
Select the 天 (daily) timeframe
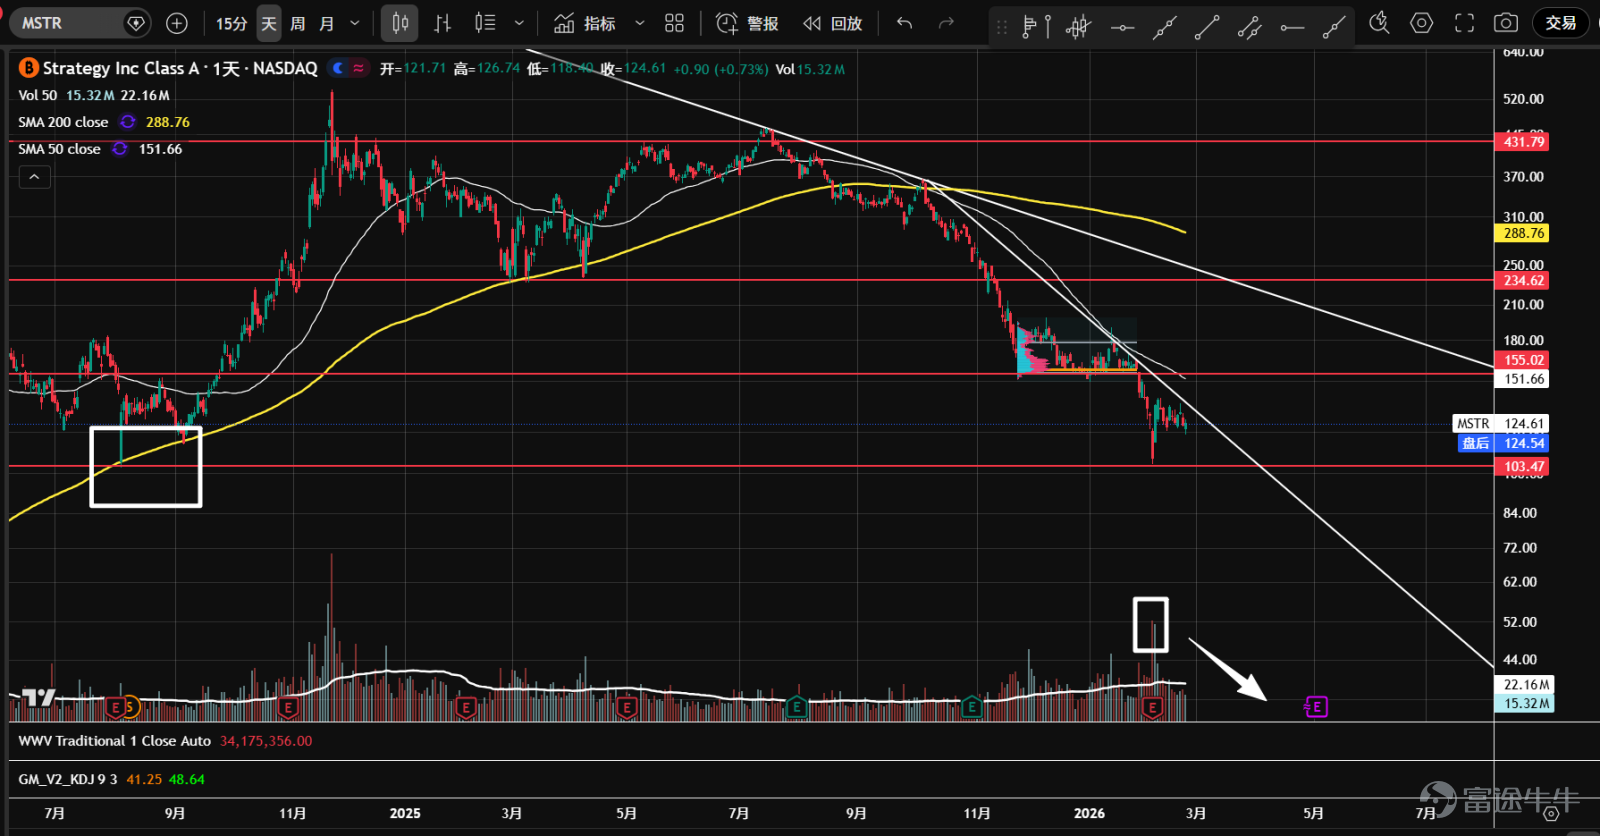[269, 23]
